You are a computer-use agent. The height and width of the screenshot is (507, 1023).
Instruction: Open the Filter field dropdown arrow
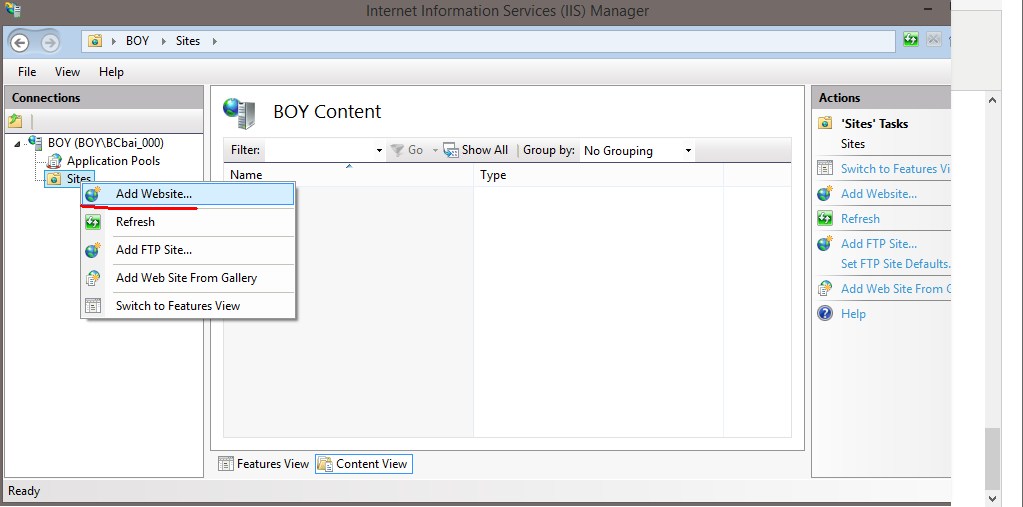tap(379, 151)
